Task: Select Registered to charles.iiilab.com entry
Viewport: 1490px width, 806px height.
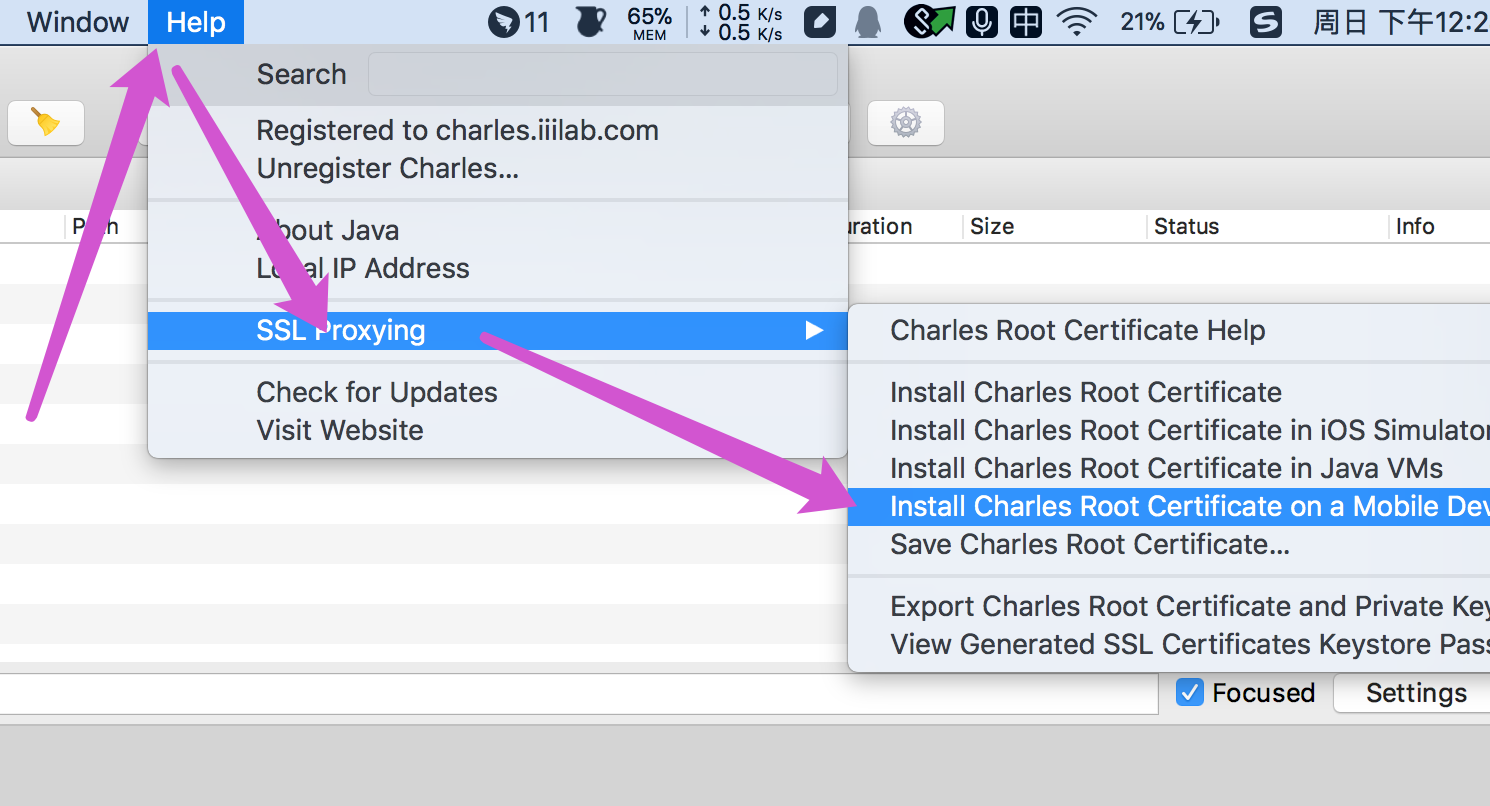Action: pos(497,131)
